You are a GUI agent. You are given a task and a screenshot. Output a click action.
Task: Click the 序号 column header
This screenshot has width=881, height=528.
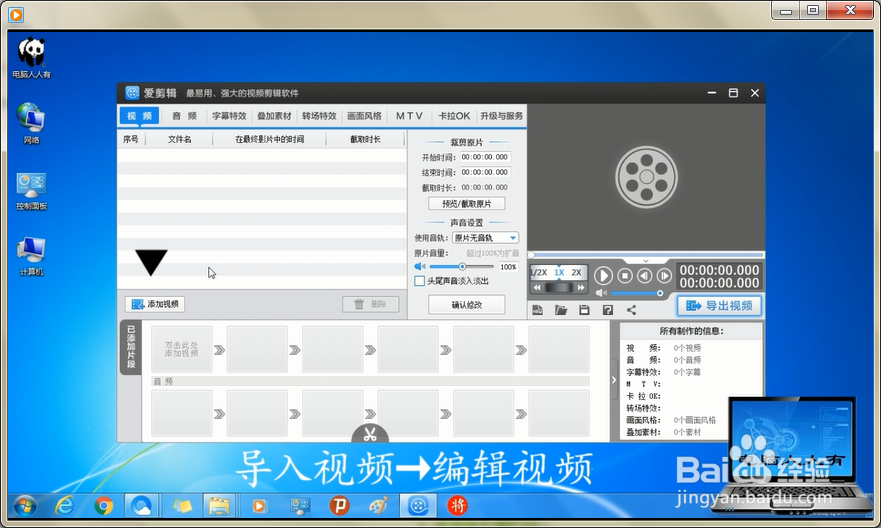tap(130, 139)
